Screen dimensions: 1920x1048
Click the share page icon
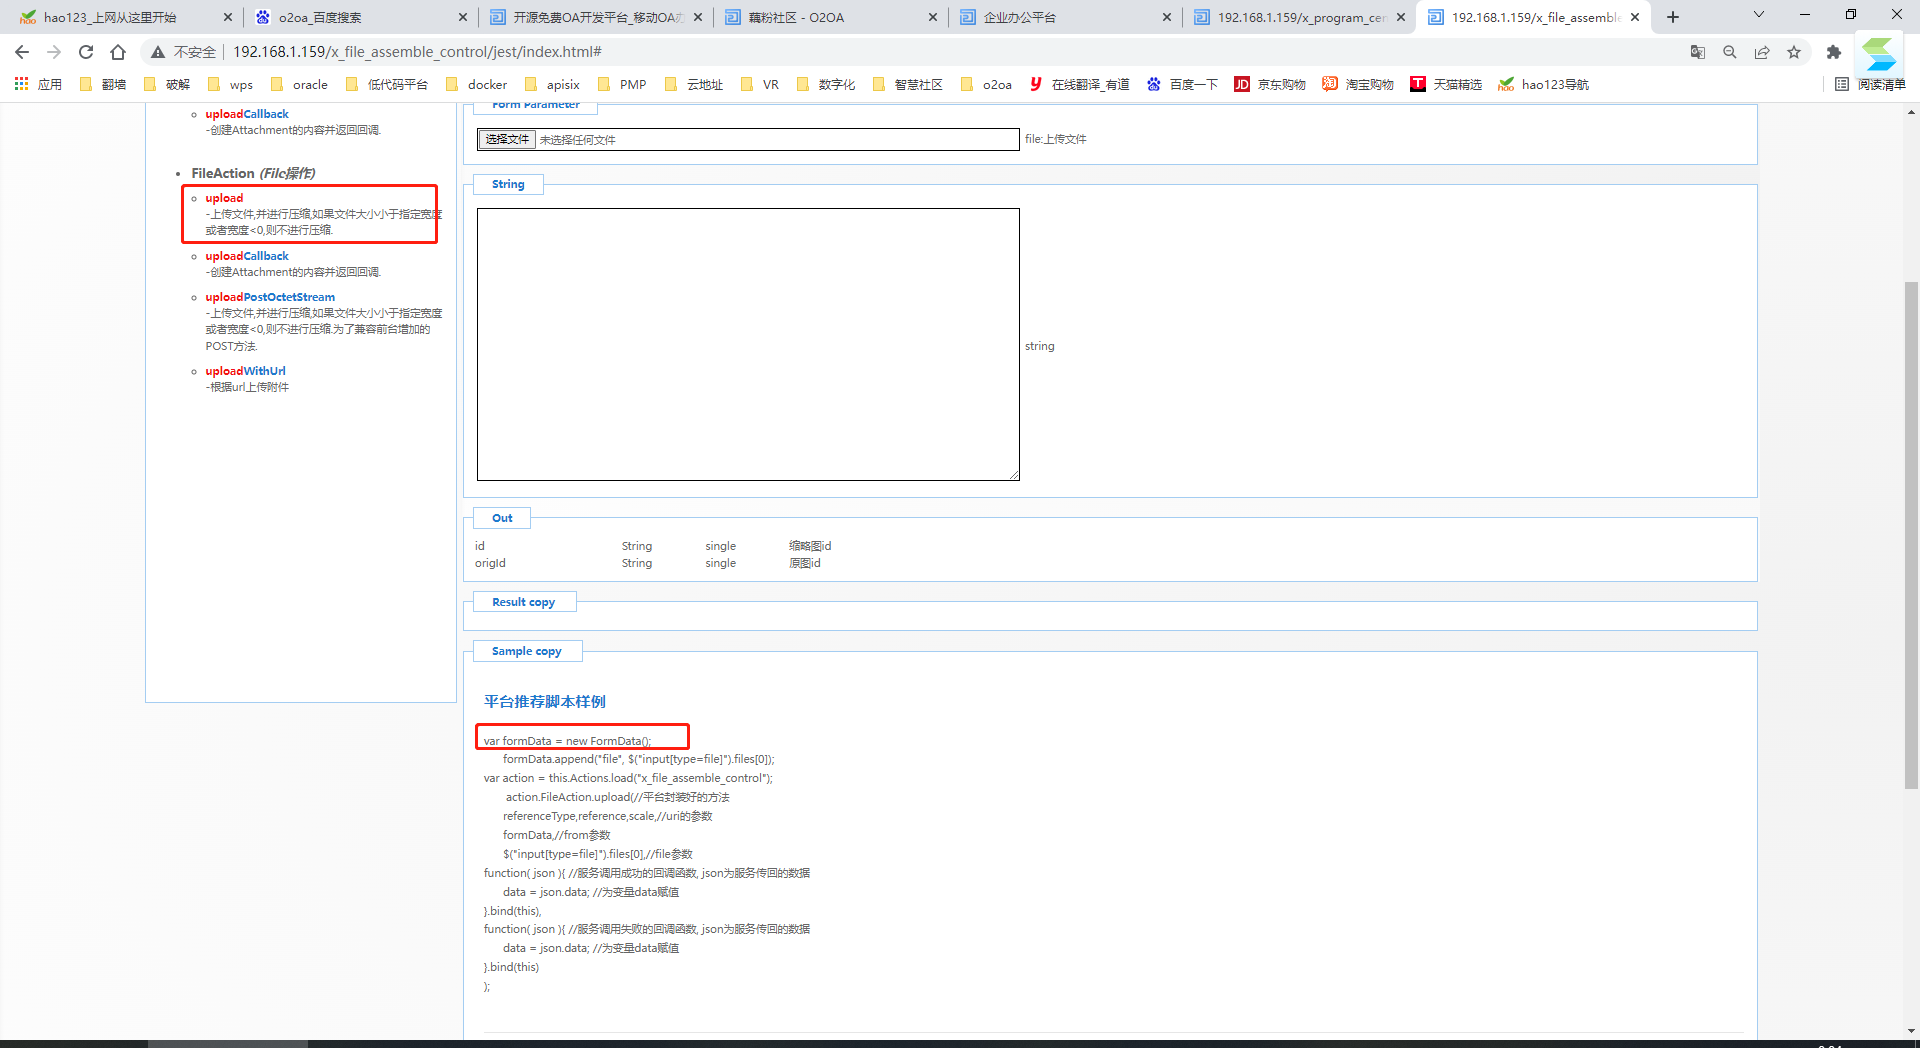click(1762, 52)
